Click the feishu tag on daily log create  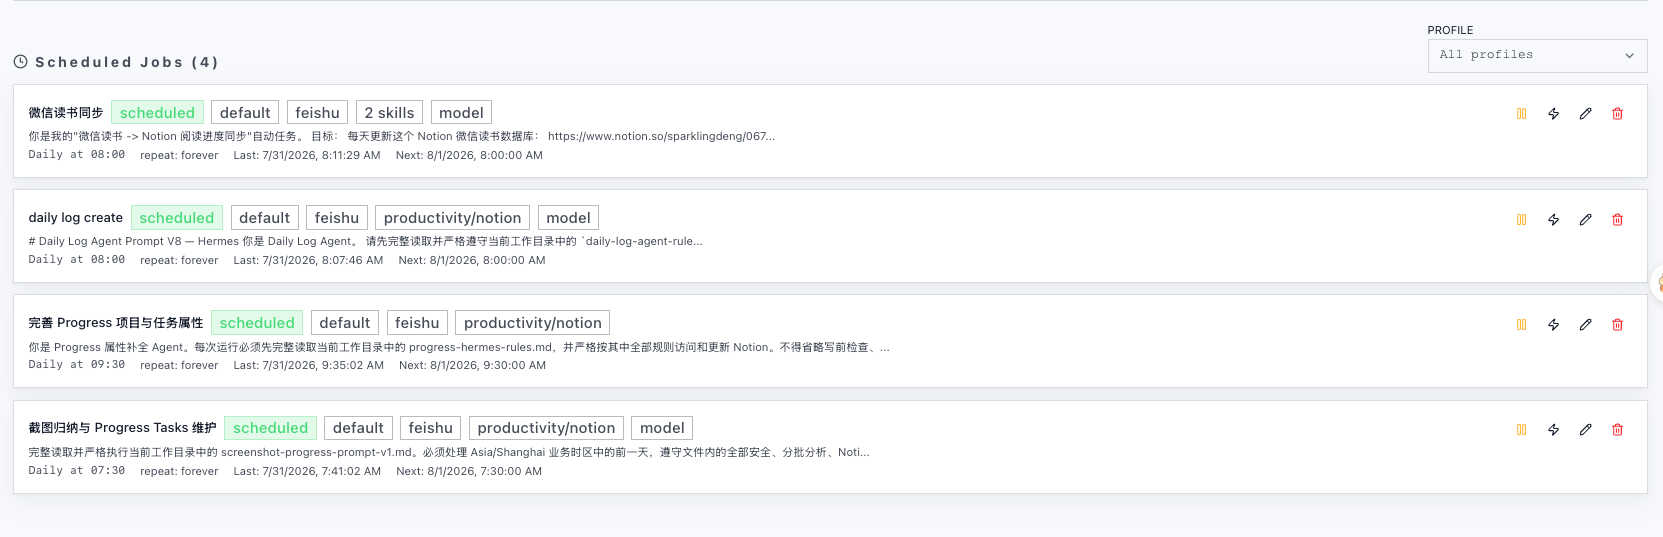tap(337, 218)
